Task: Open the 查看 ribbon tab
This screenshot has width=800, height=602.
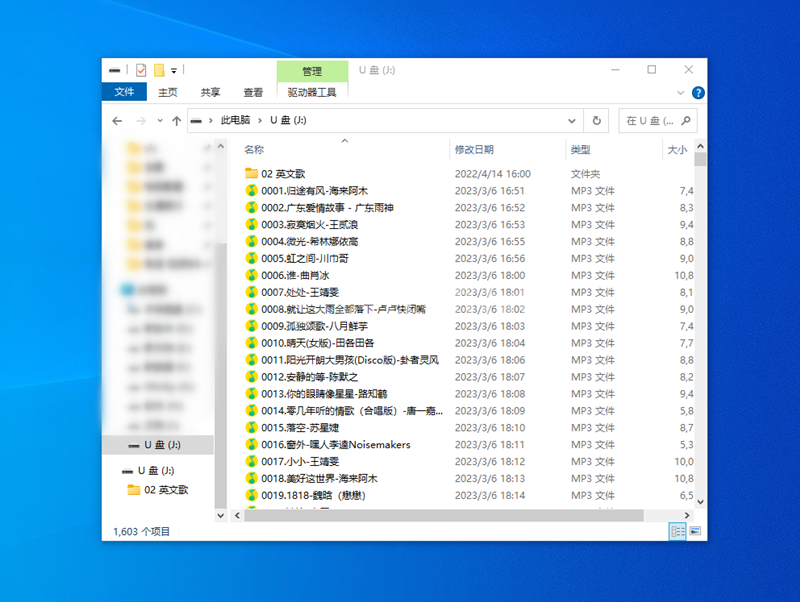Action: [253, 92]
